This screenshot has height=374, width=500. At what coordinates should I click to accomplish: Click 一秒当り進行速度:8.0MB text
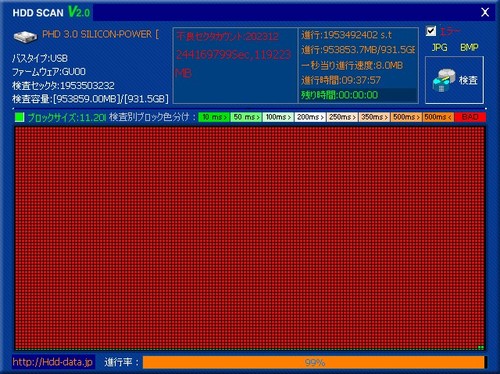point(352,65)
